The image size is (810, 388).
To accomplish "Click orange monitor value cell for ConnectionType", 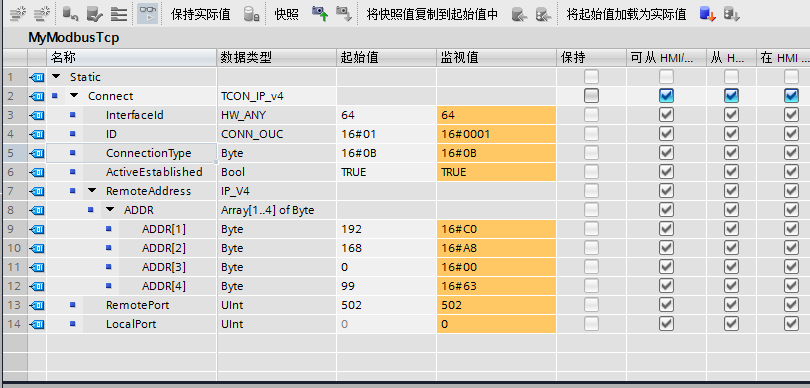I will [x=496, y=153].
